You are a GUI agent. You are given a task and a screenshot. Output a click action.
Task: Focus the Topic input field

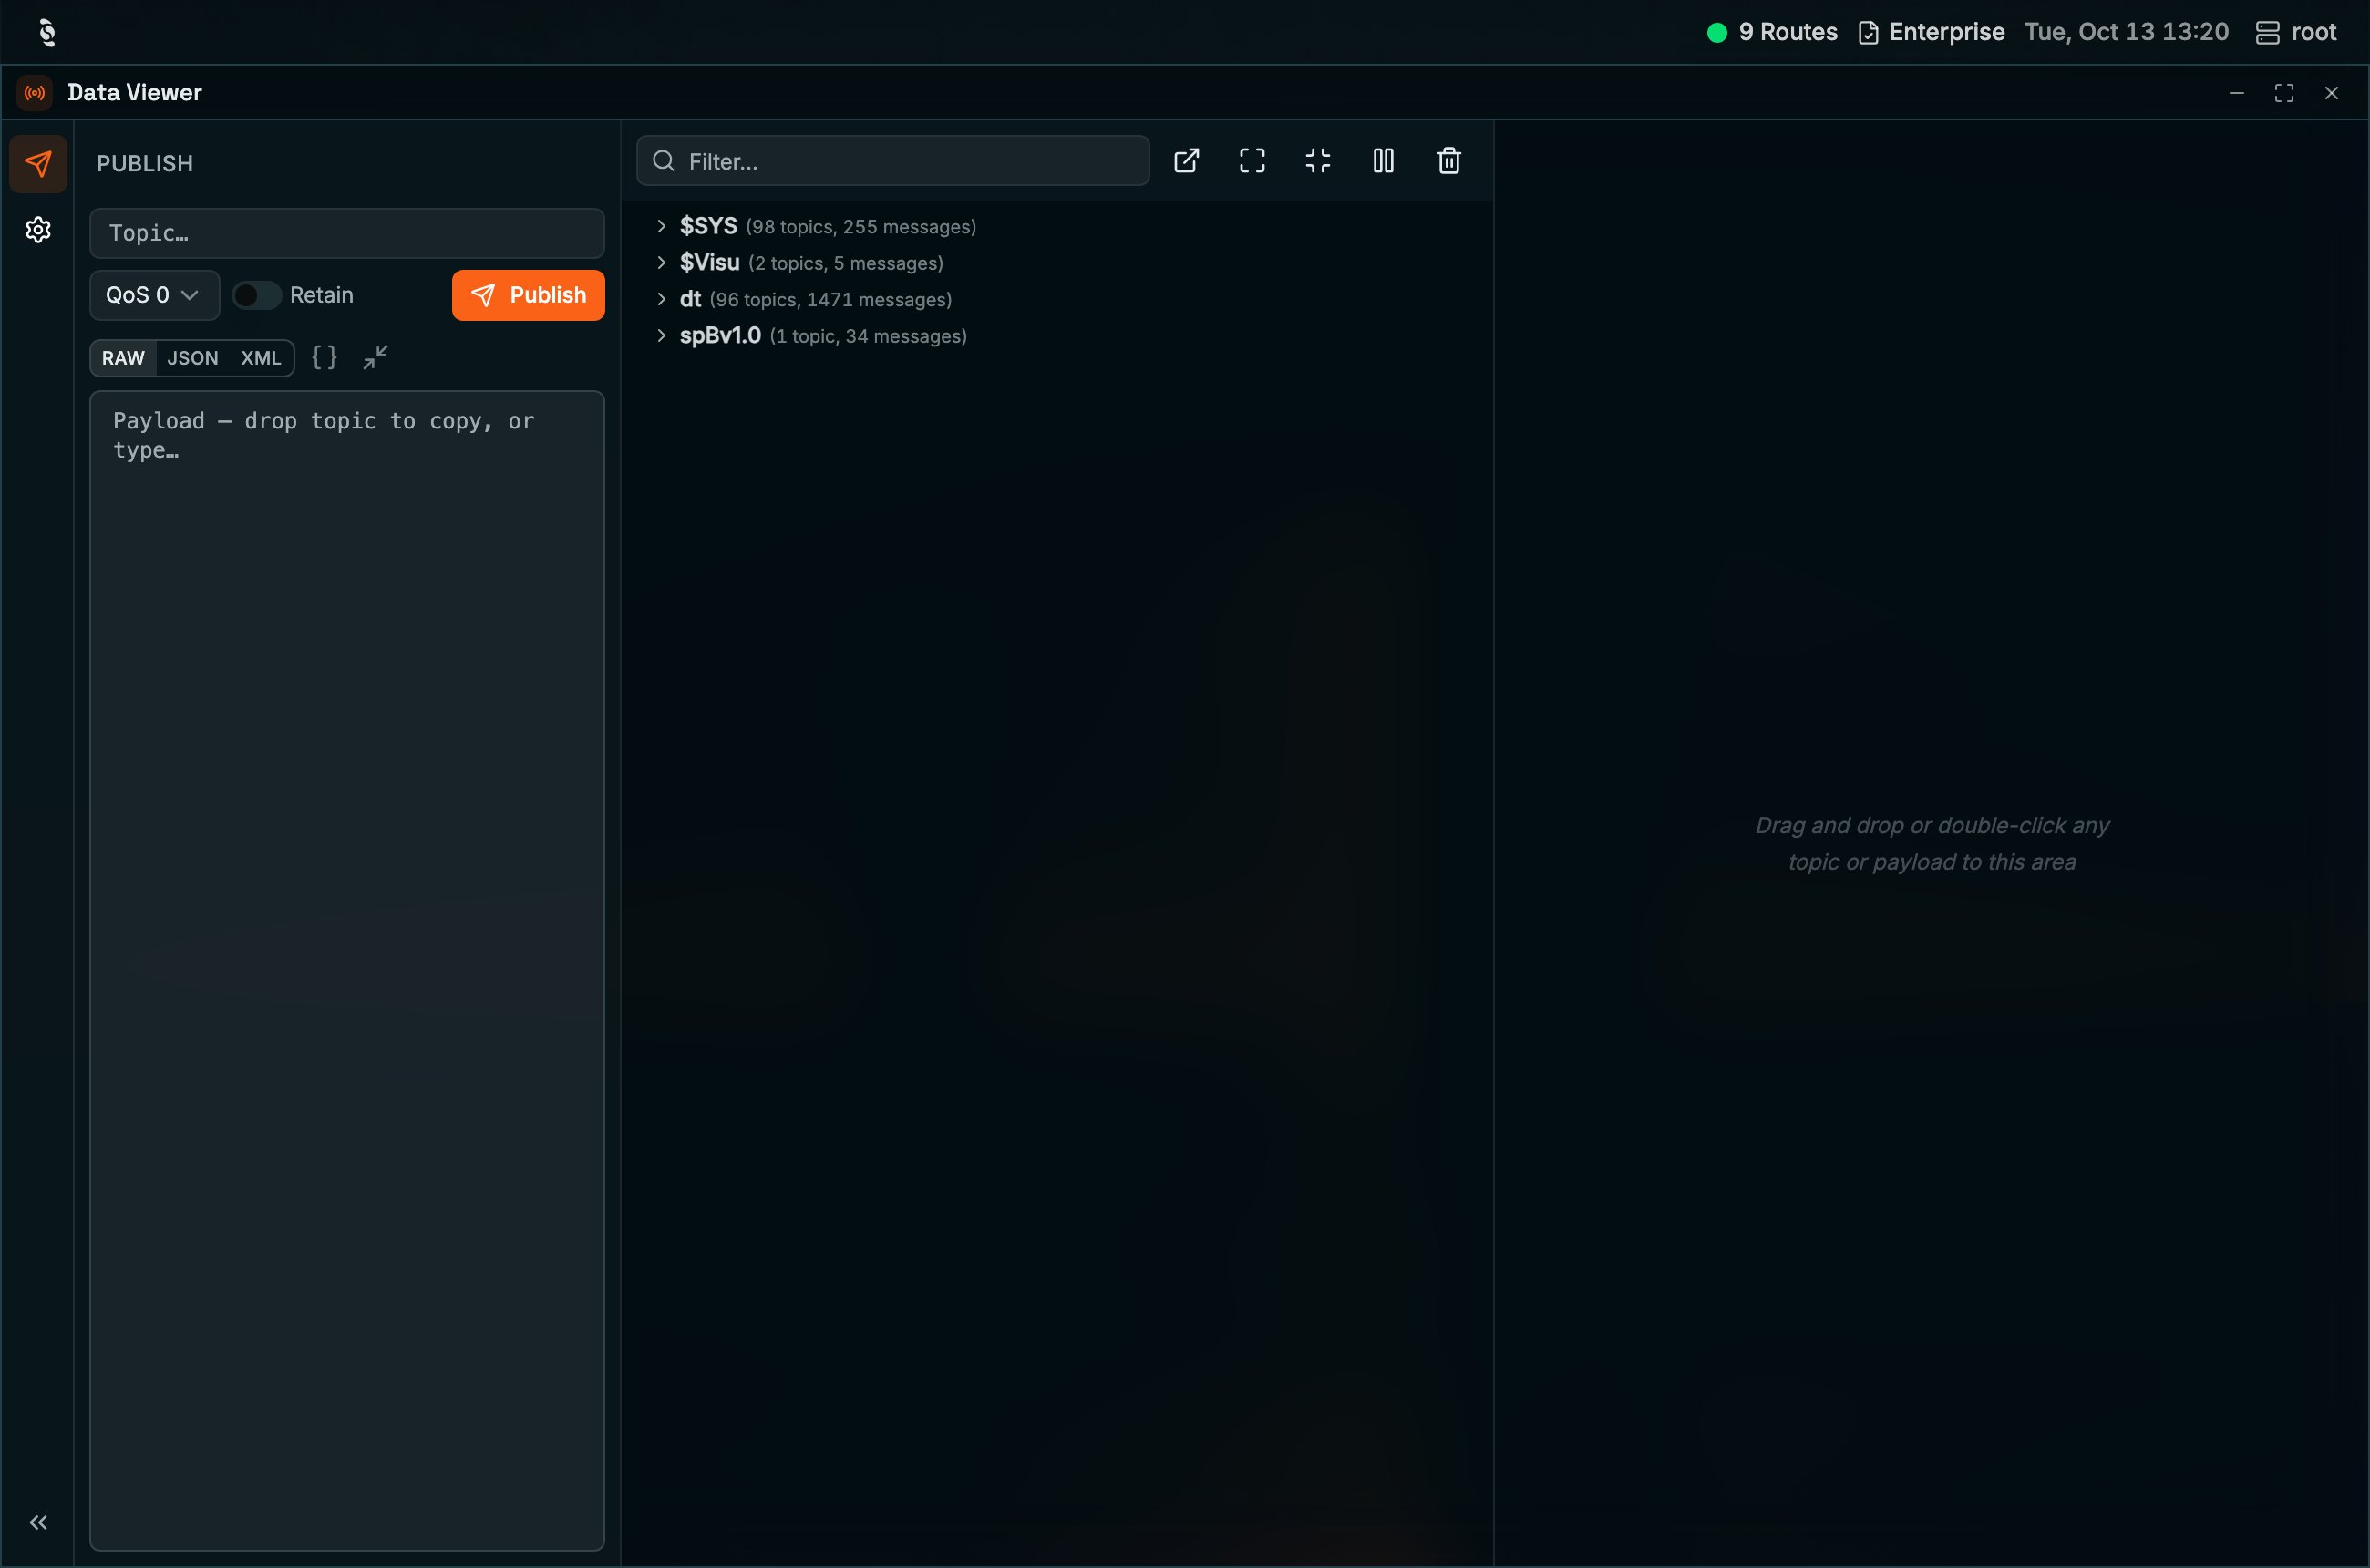pos(347,233)
